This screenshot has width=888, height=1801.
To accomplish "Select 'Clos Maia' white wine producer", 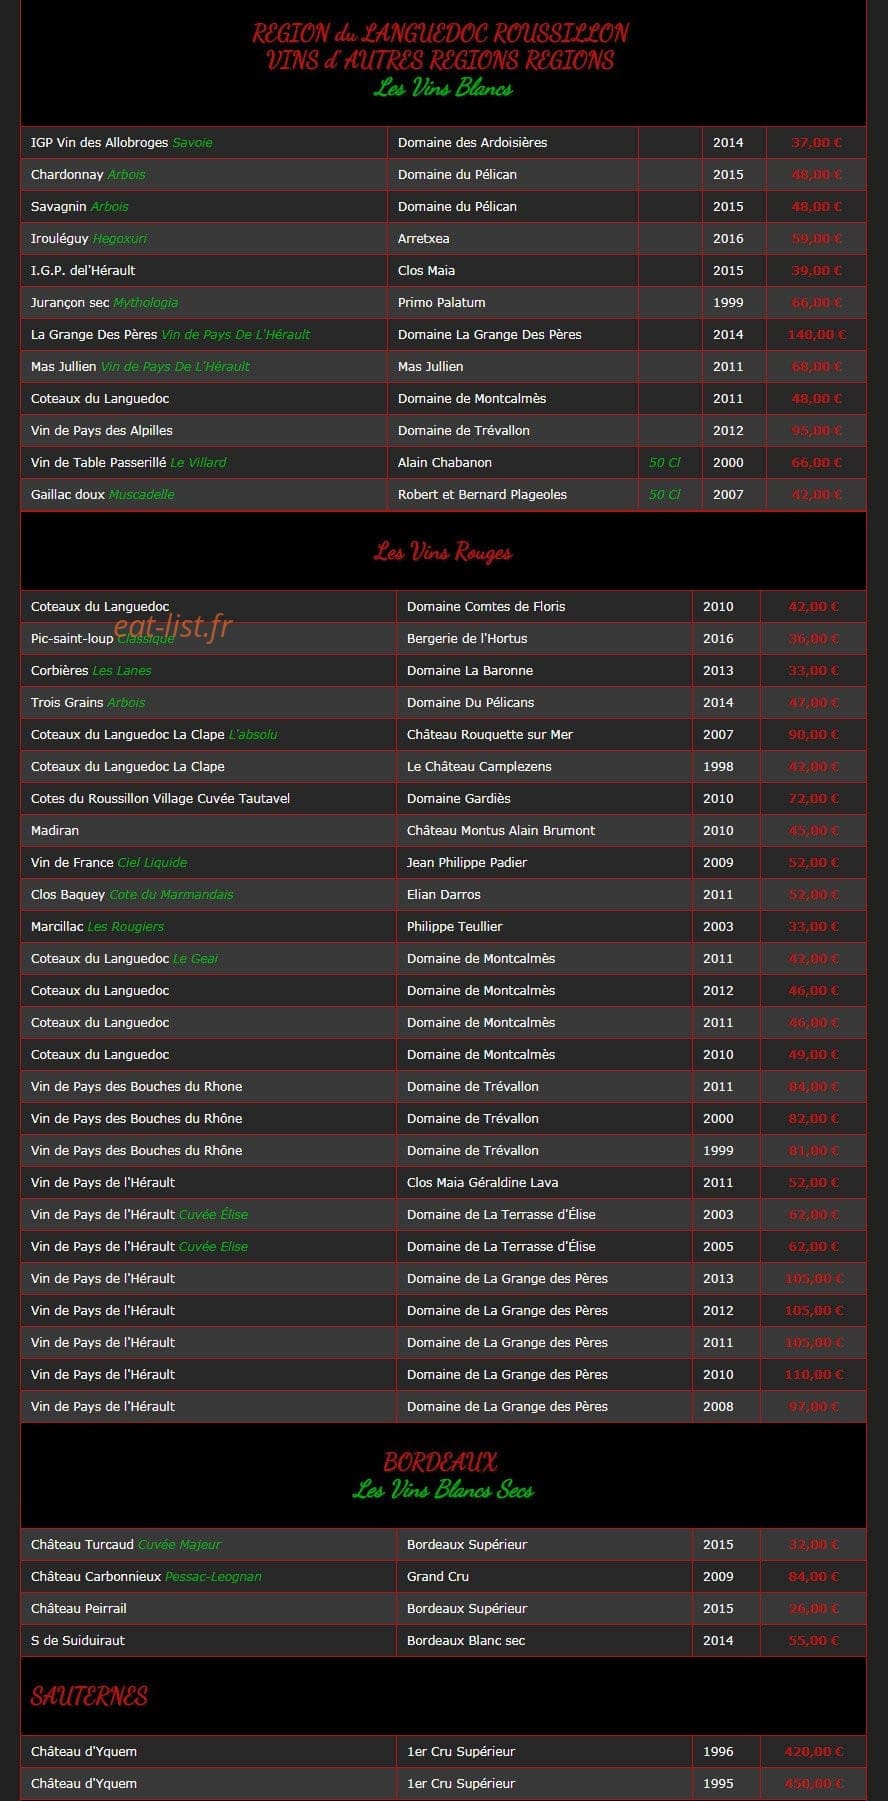I will point(426,270).
